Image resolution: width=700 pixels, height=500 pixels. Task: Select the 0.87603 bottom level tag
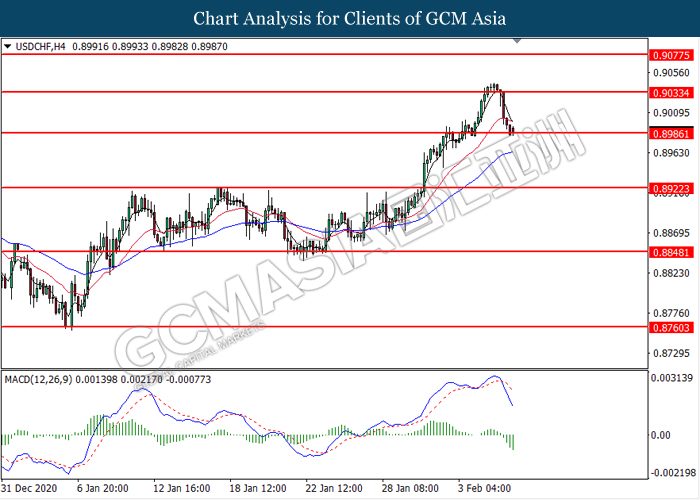(x=668, y=326)
